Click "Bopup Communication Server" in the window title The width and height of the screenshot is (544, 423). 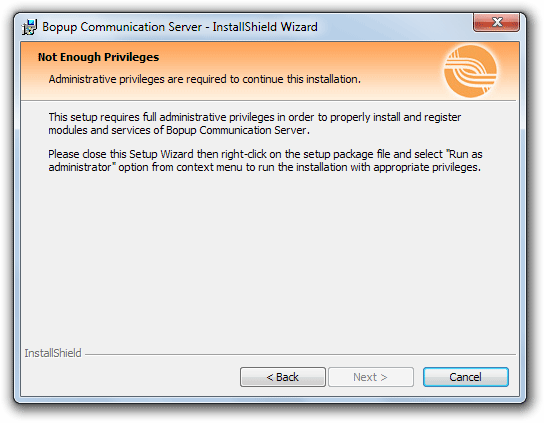point(122,27)
